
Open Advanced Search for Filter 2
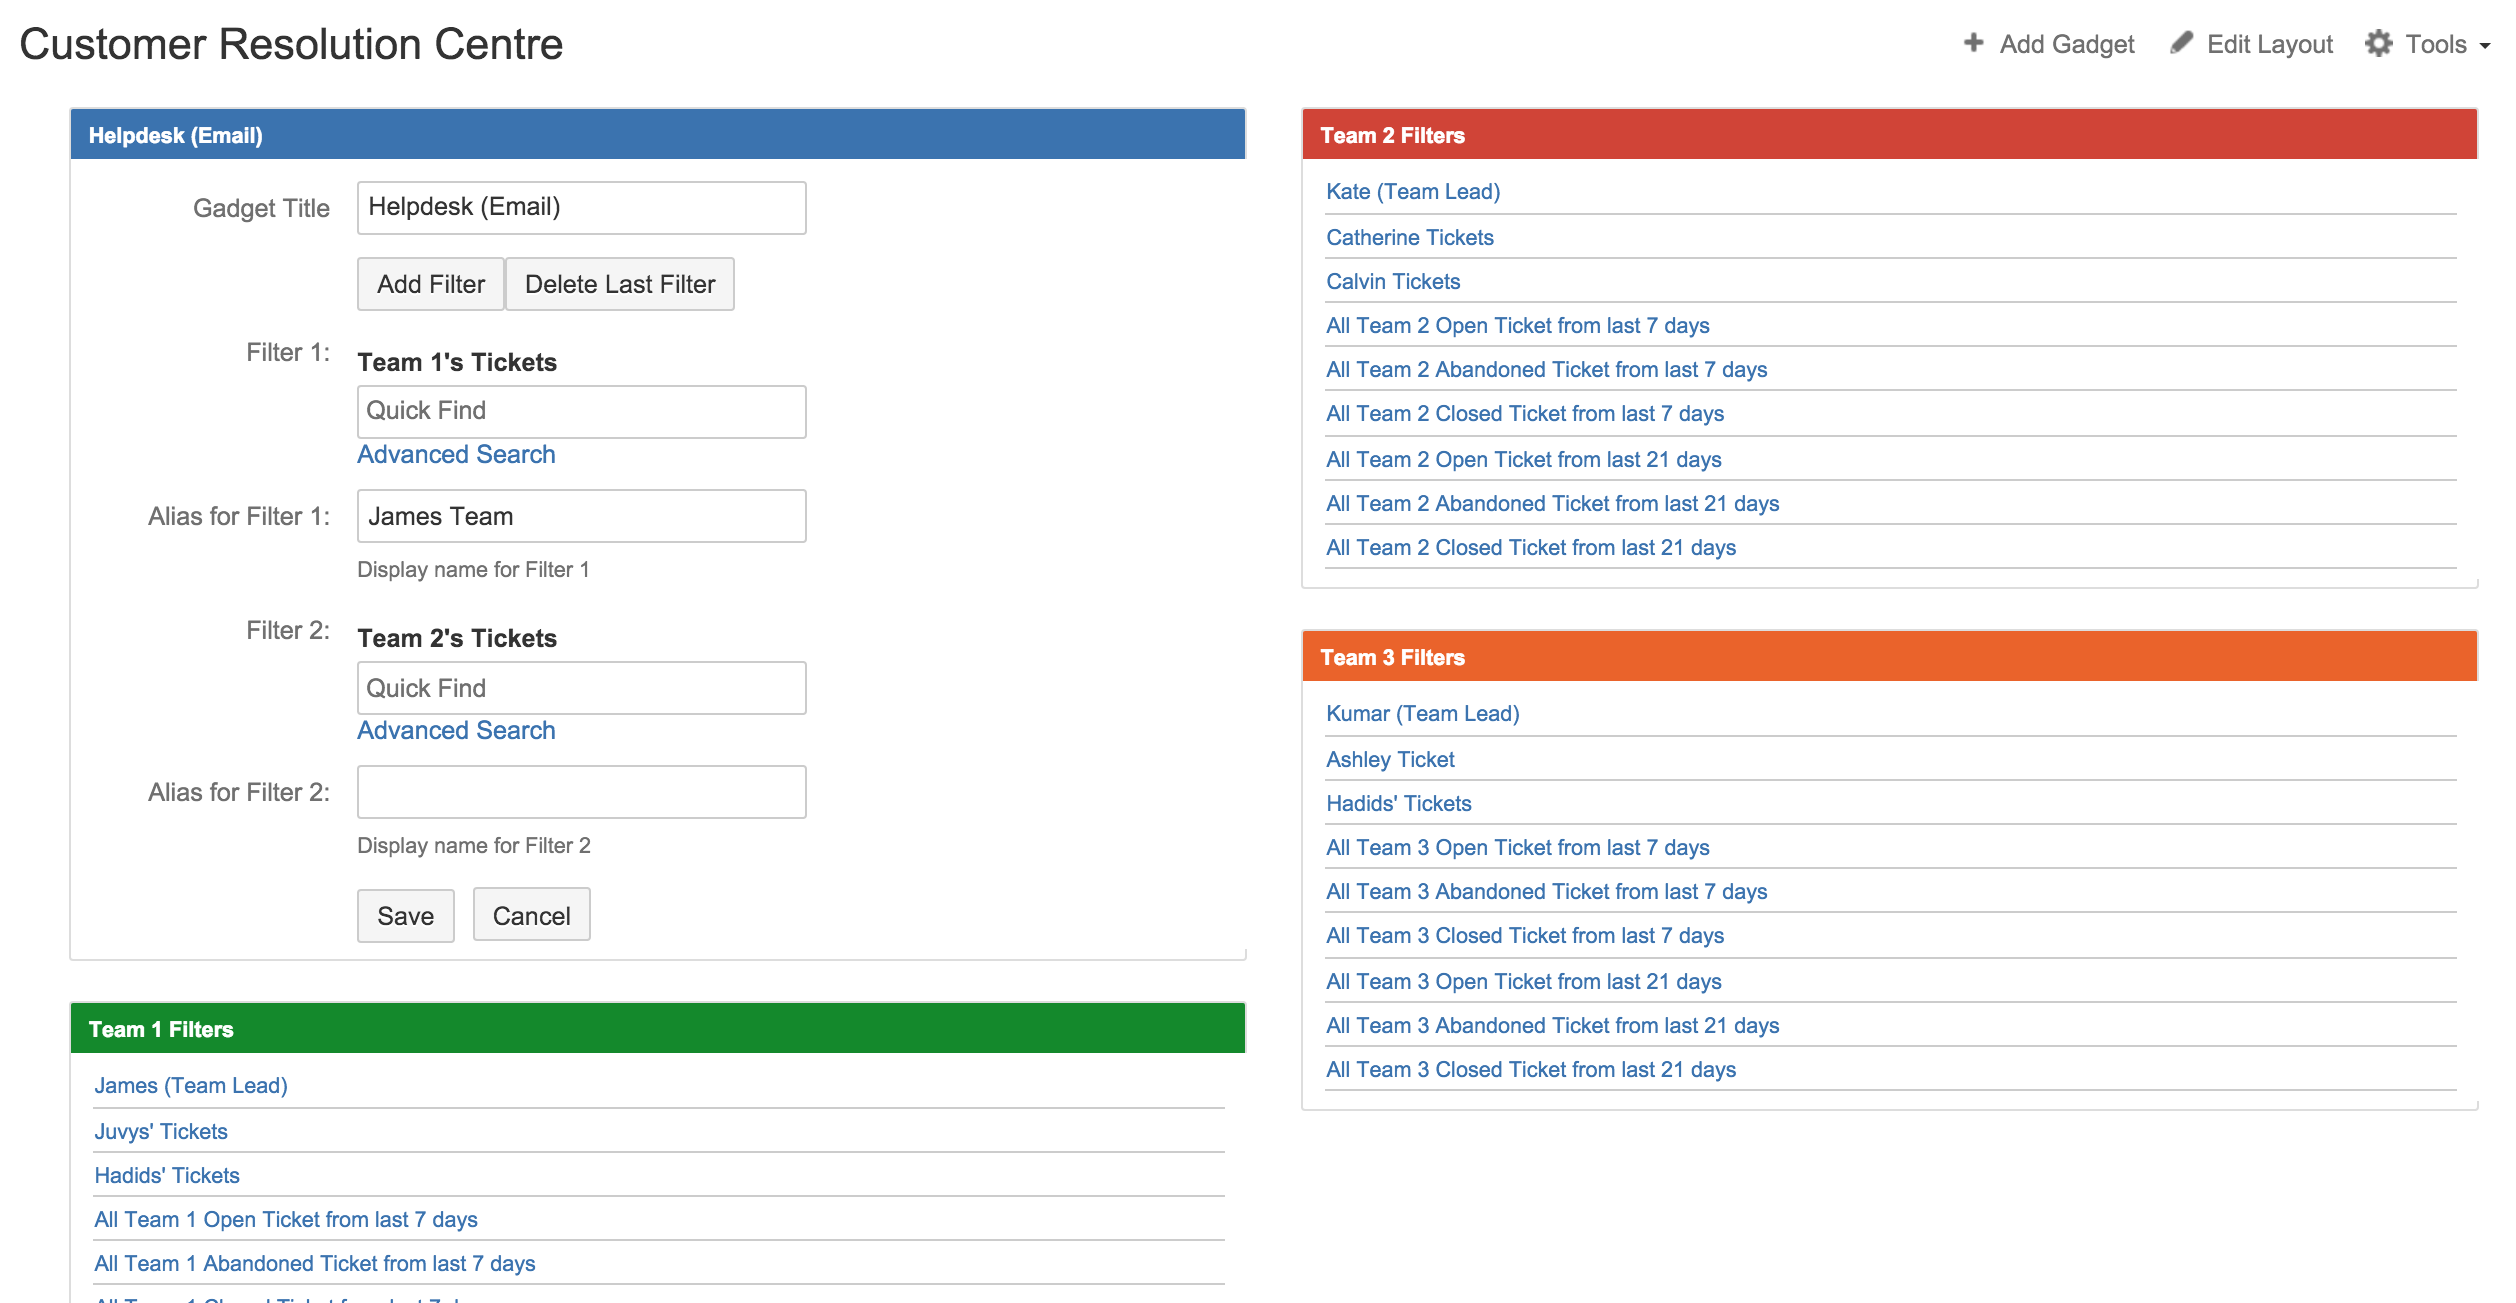(x=456, y=730)
